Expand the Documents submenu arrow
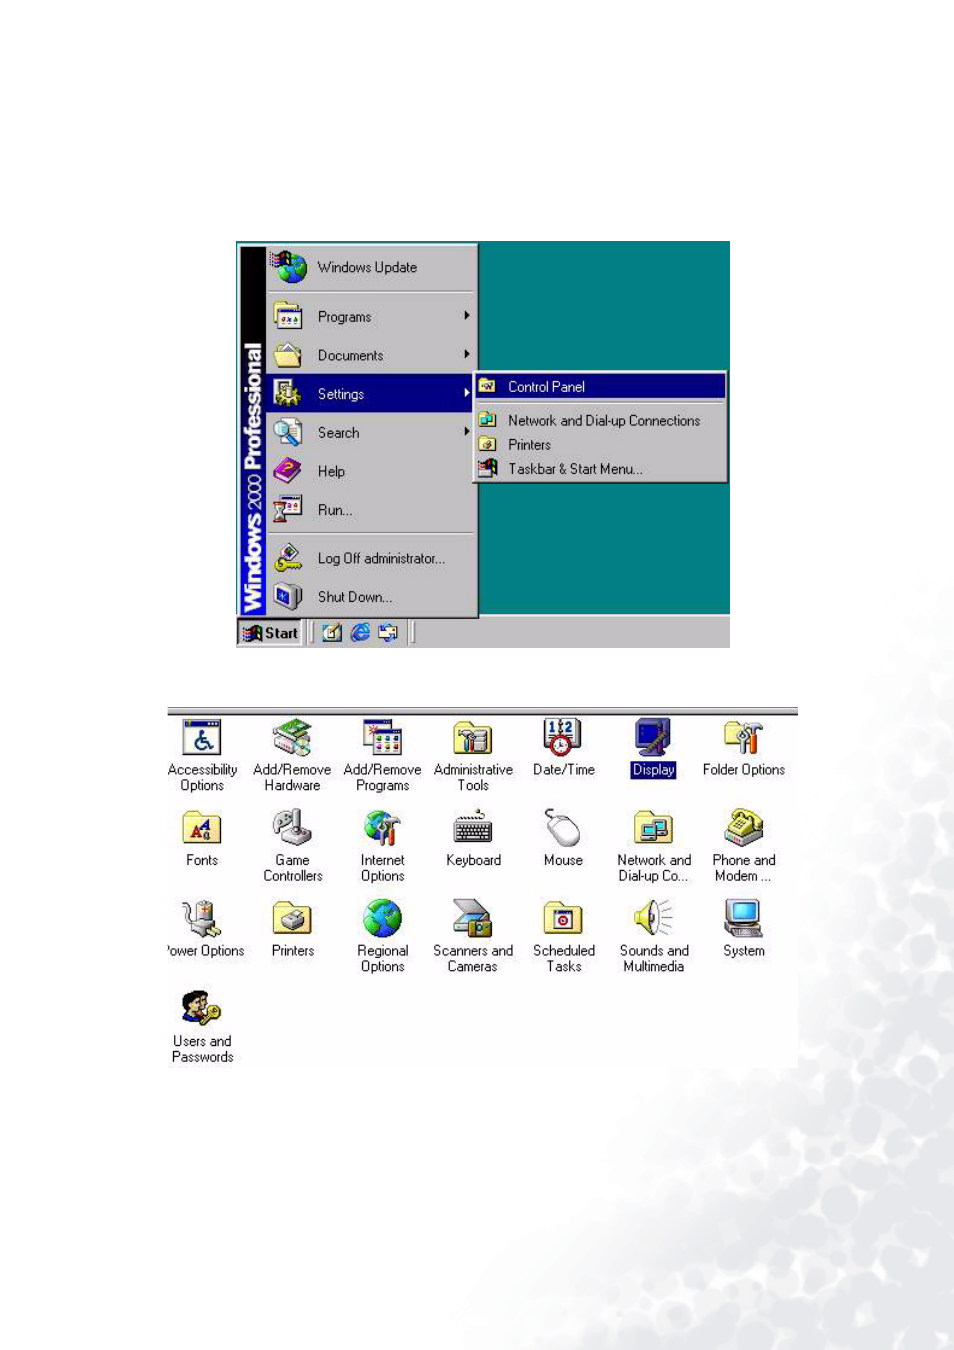 click(x=466, y=354)
